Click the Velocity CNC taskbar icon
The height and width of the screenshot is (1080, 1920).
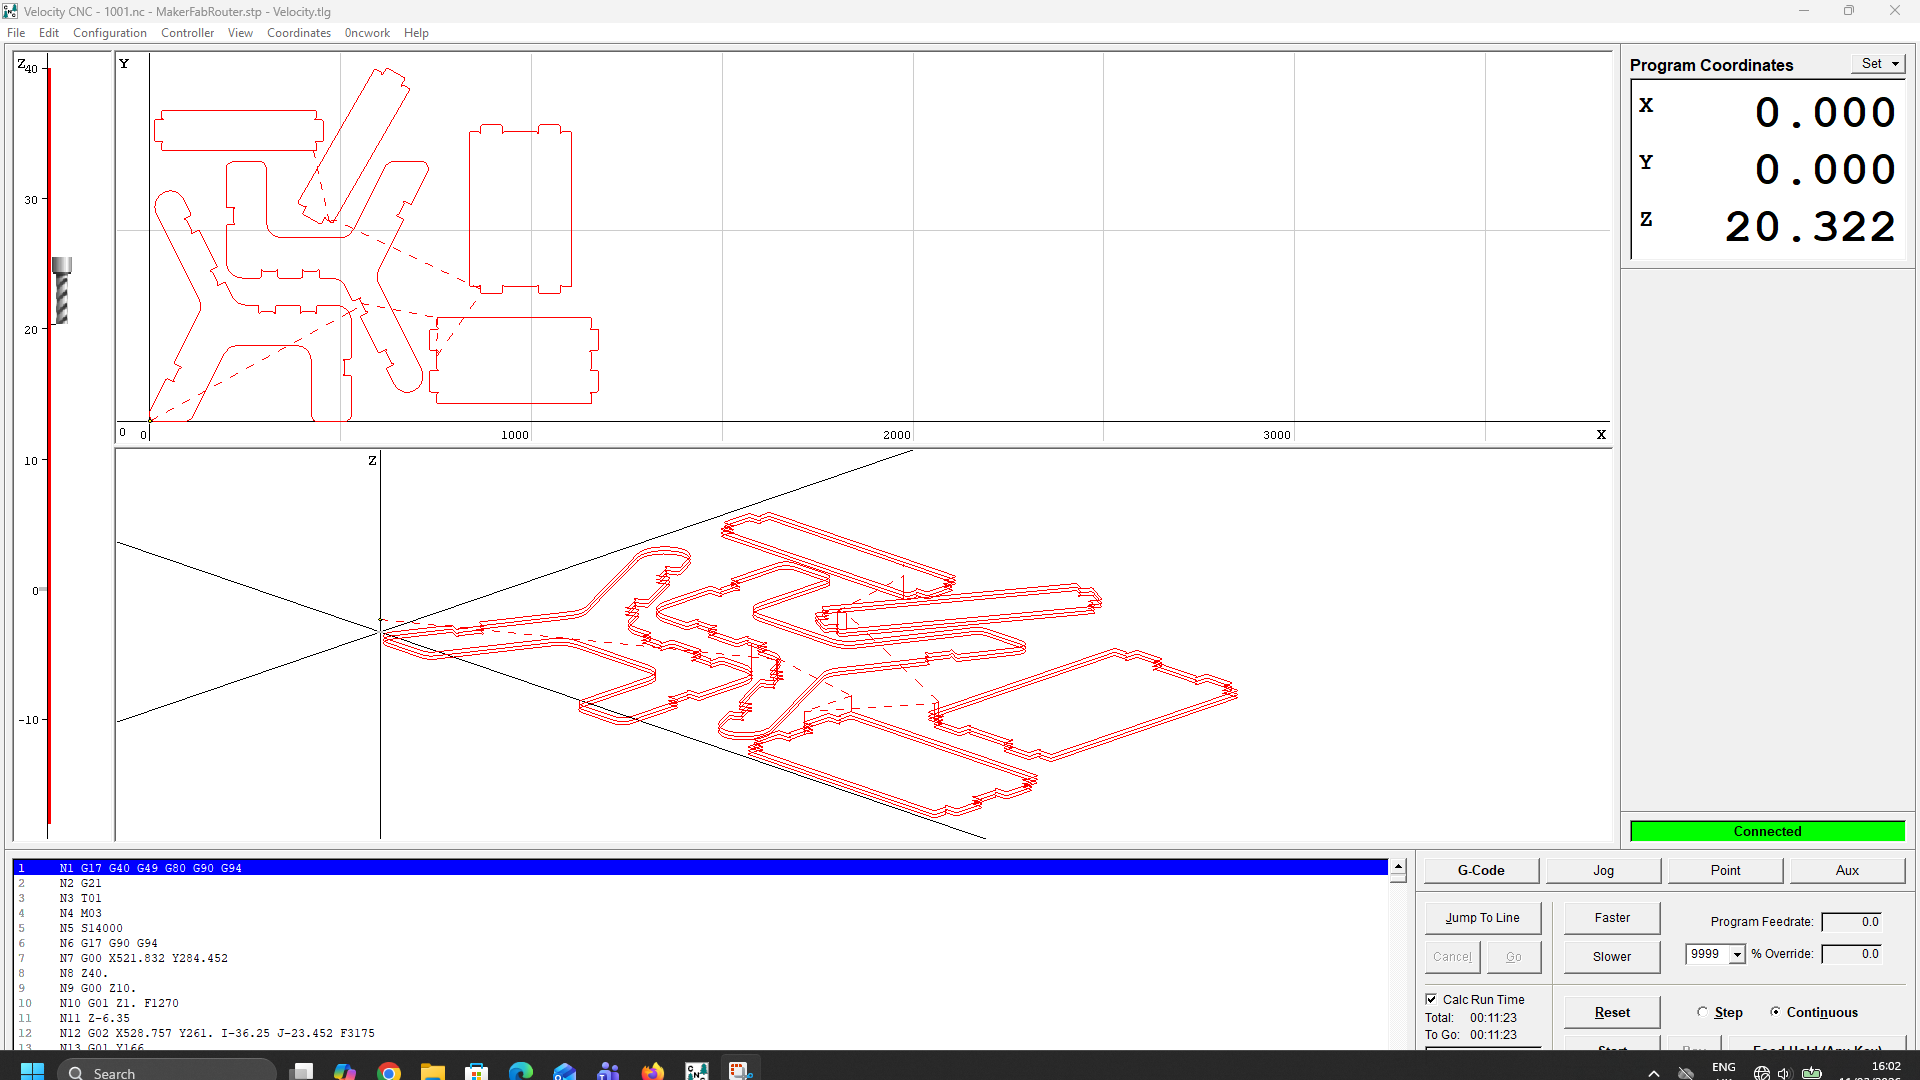(x=696, y=1071)
